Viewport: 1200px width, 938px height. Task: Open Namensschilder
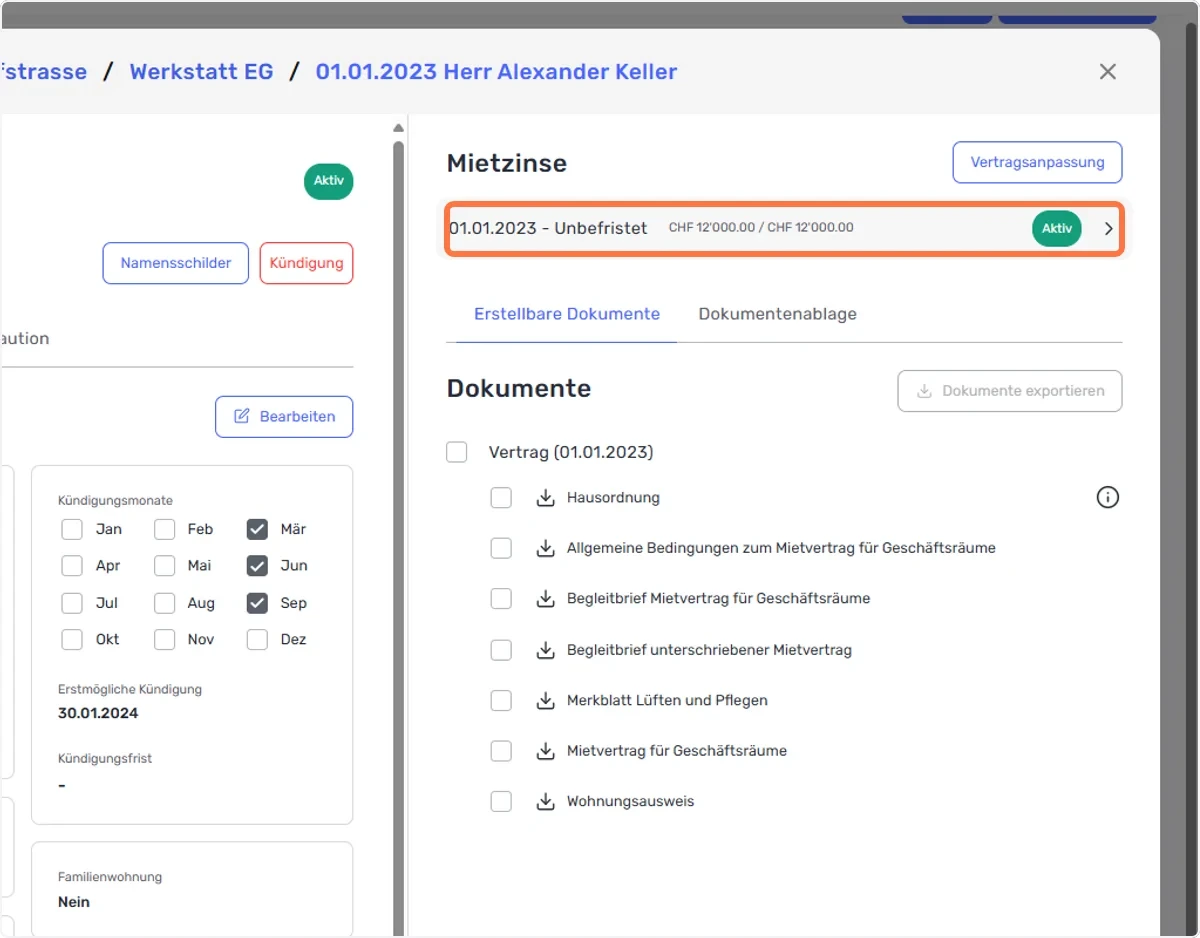click(176, 263)
